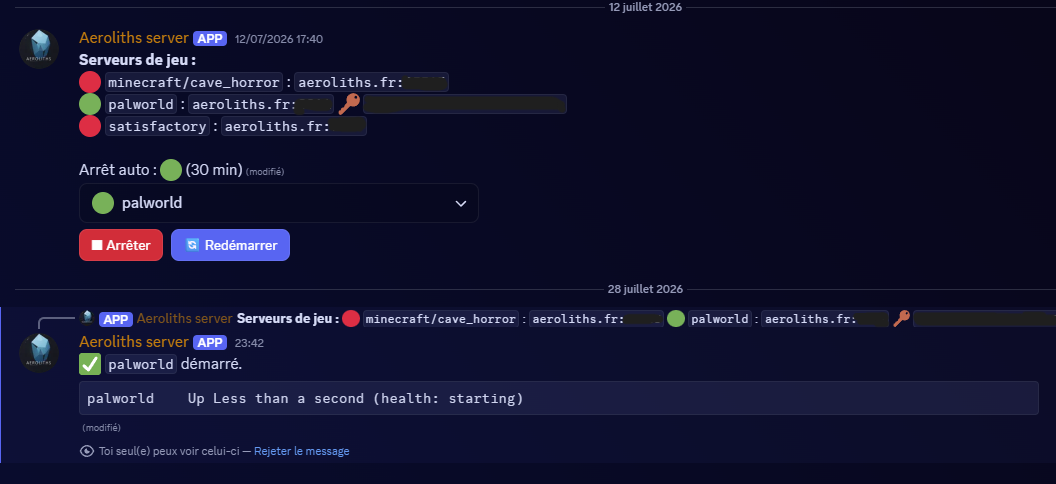Click the aeroliths.fr address next to minecraft/cave_horror

click(x=371, y=83)
